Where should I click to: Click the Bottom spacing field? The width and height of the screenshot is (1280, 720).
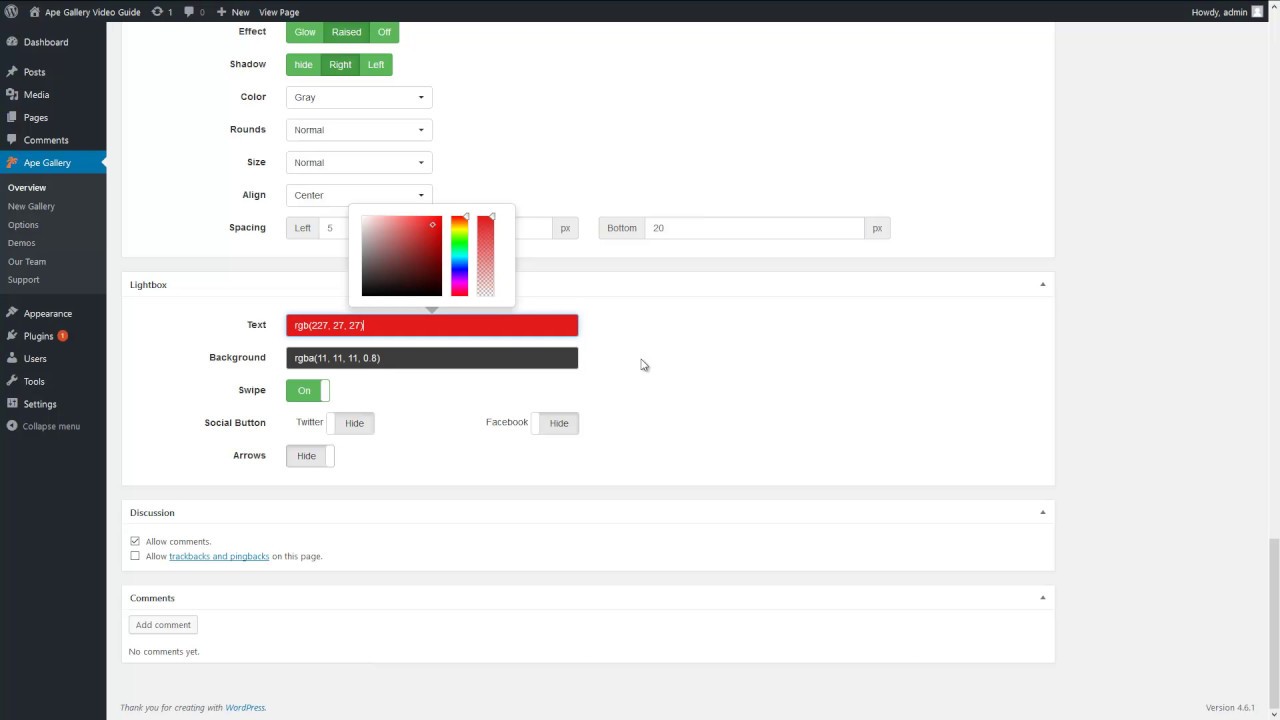point(754,228)
